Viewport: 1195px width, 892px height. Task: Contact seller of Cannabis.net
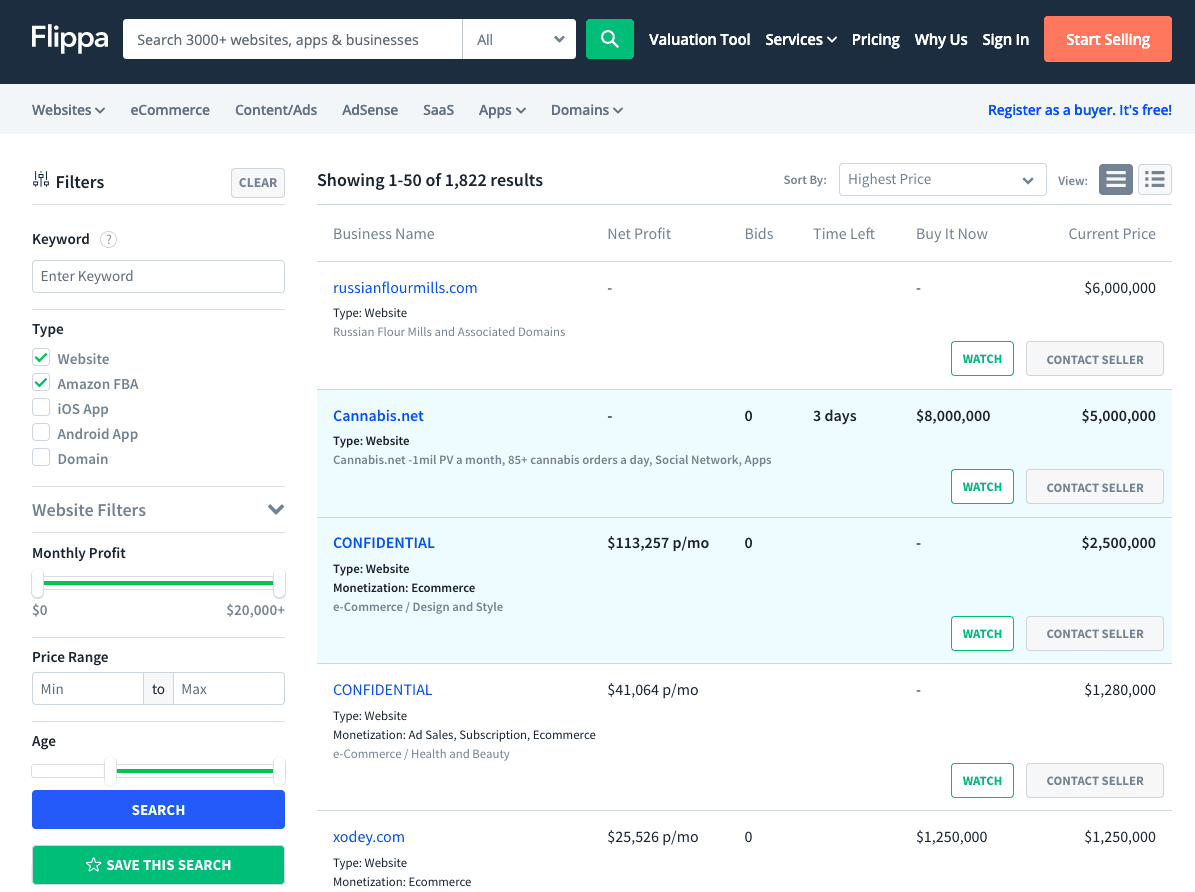coord(1094,486)
